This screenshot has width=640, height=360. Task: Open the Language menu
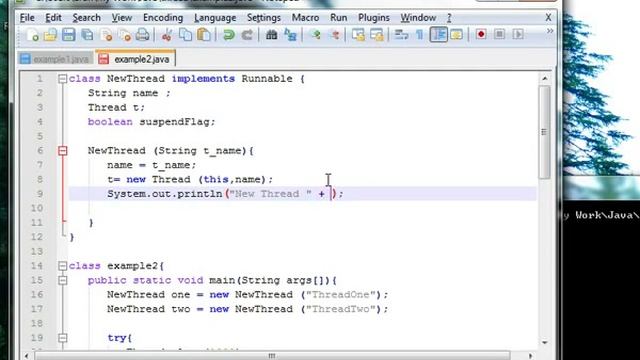pyautogui.click(x=215, y=18)
